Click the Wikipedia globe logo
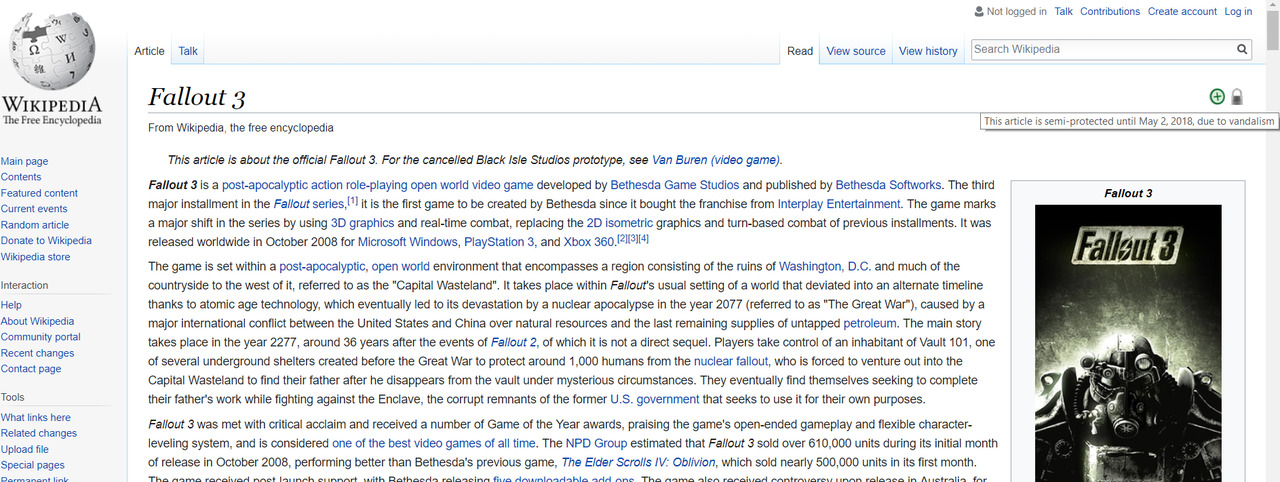This screenshot has height=482, width=1280. pos(52,52)
